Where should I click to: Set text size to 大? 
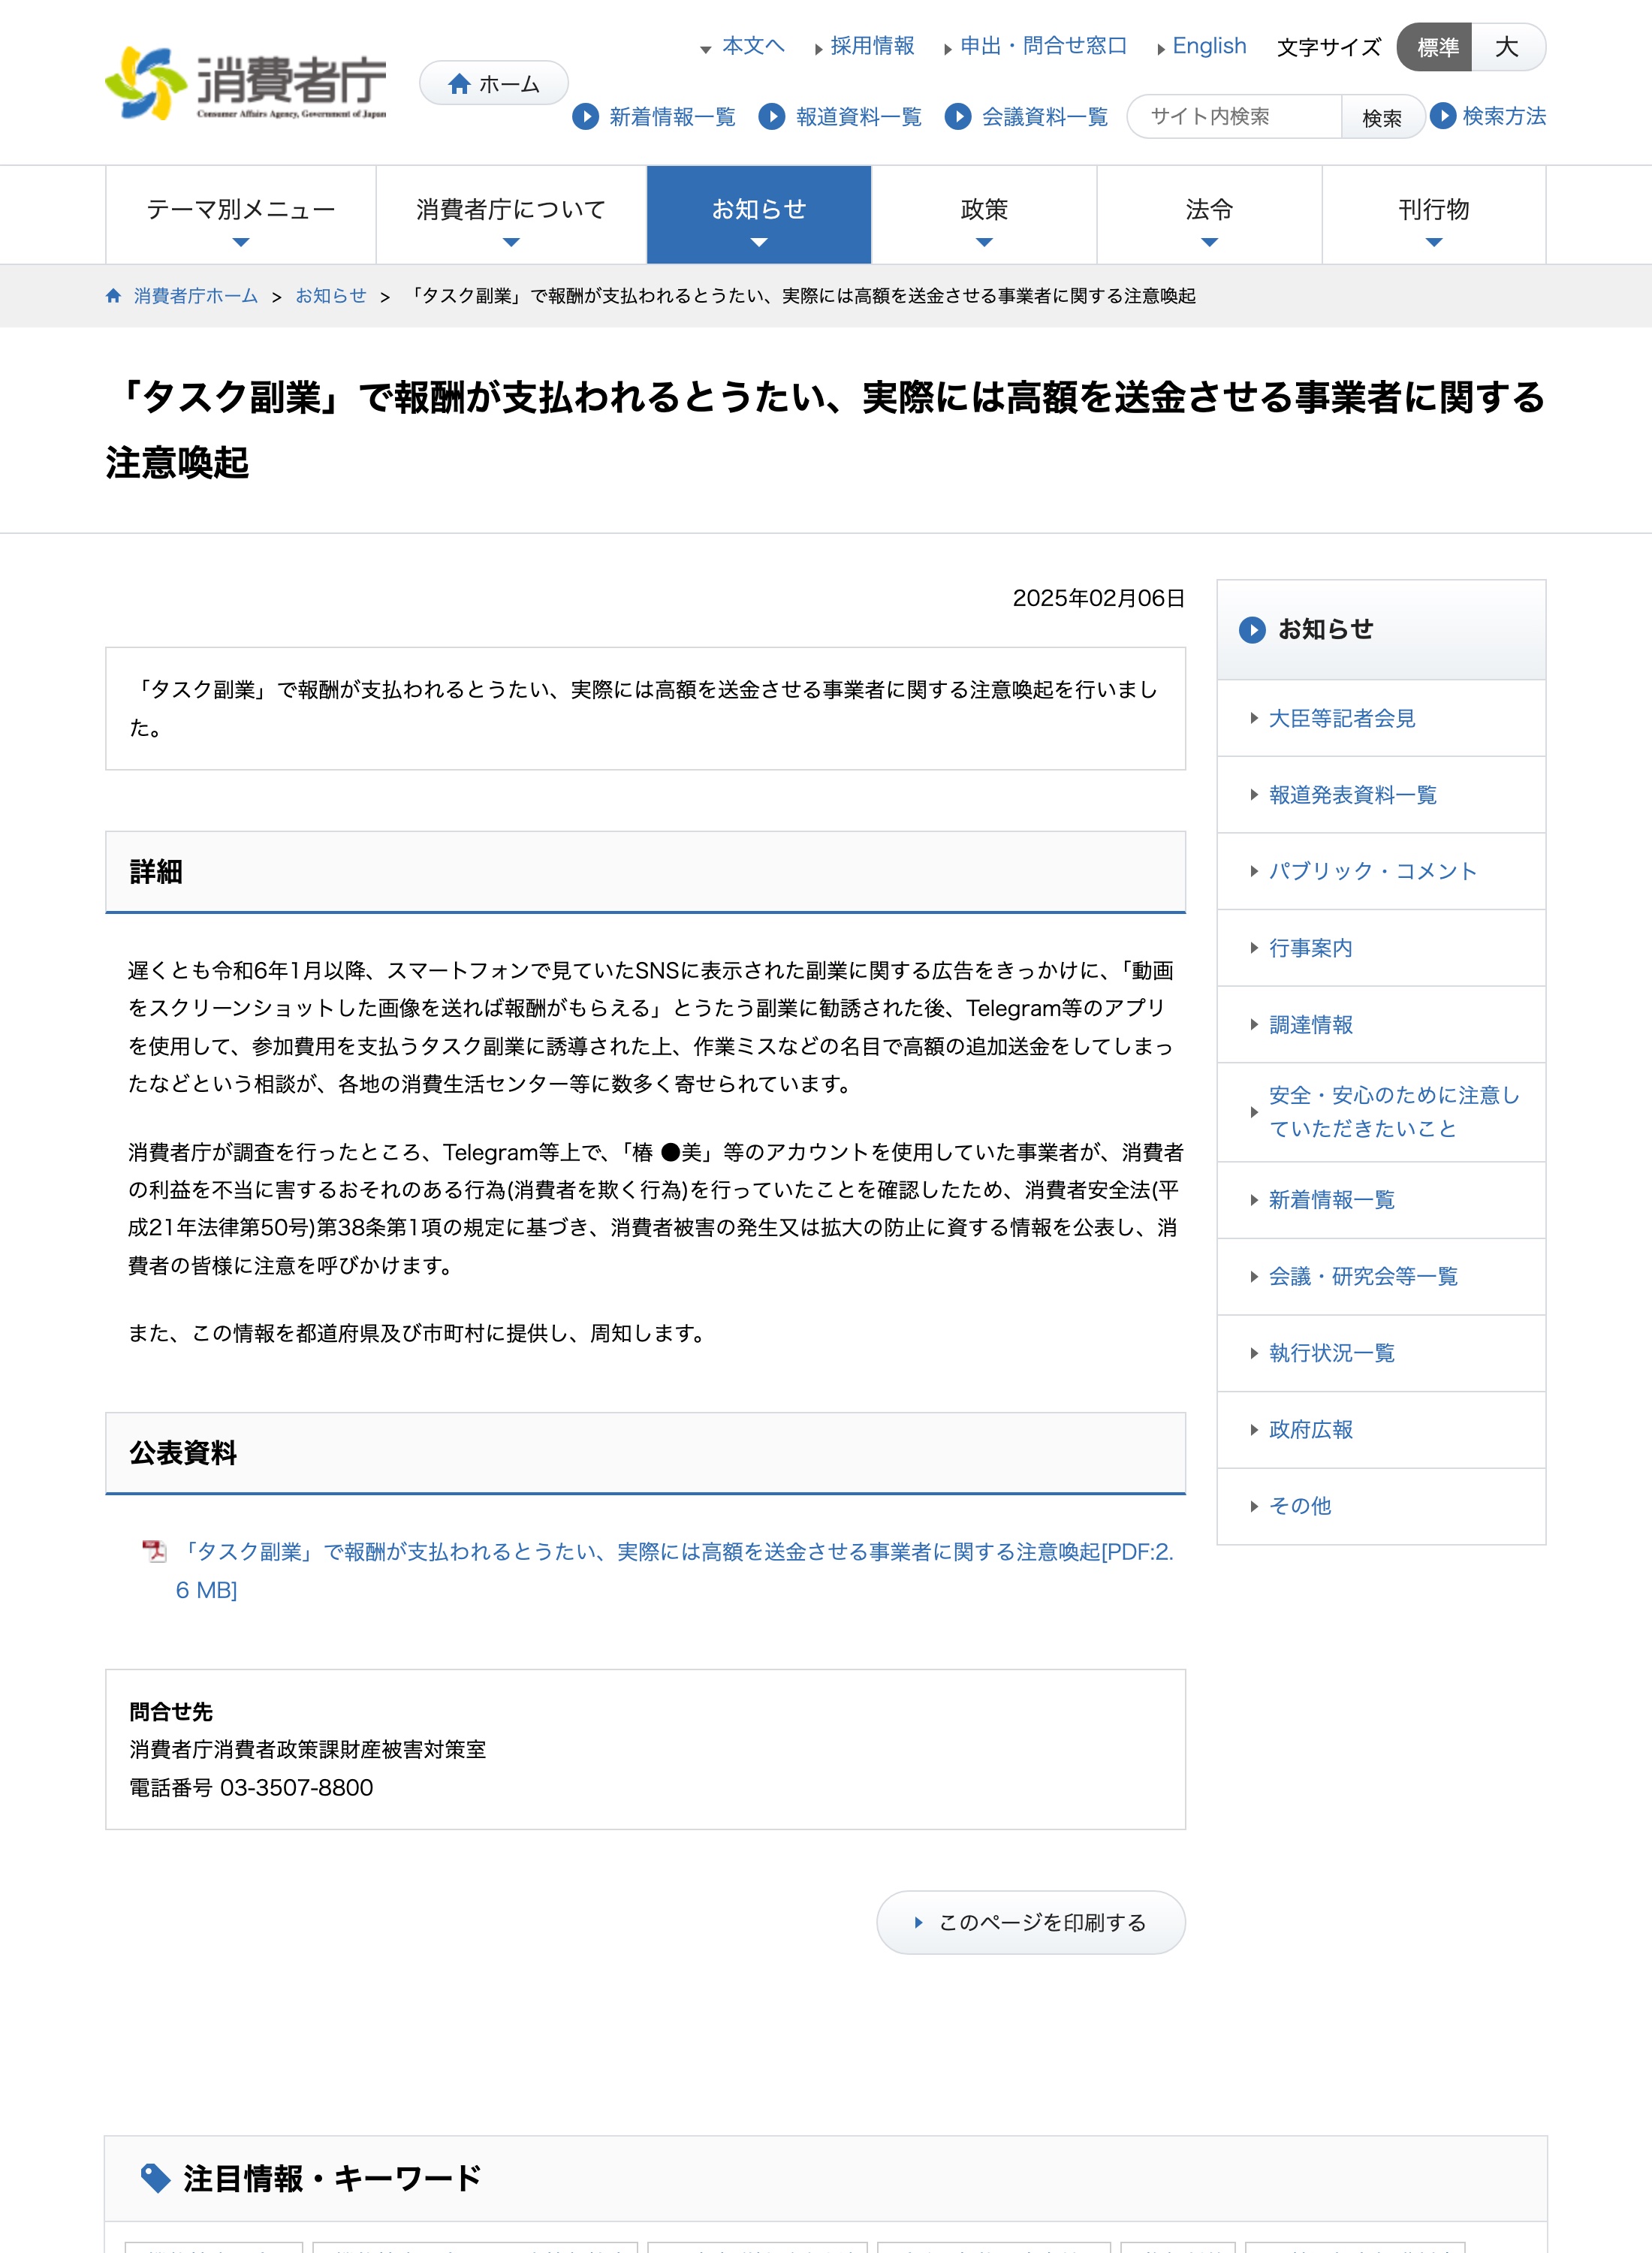[1508, 47]
